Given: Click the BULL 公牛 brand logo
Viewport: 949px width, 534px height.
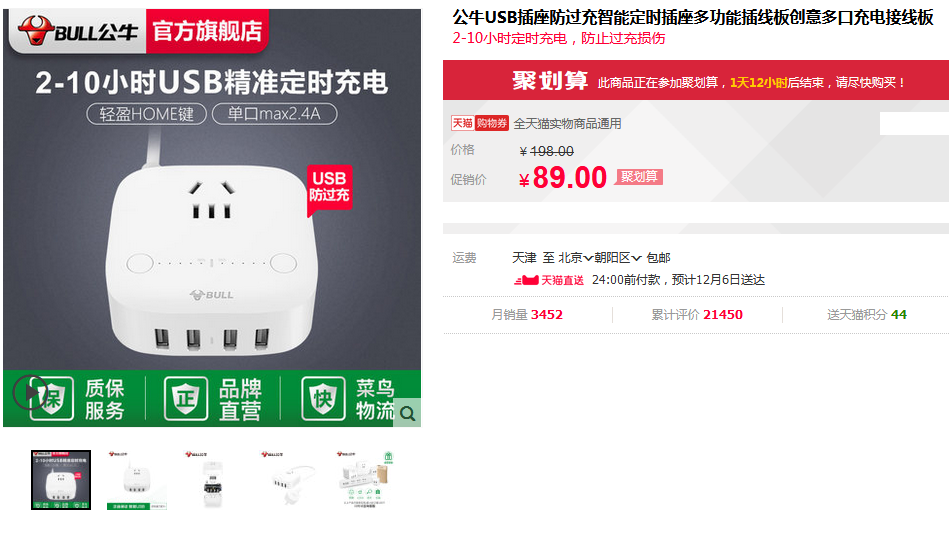Looking at the screenshot, I should tap(77, 31).
